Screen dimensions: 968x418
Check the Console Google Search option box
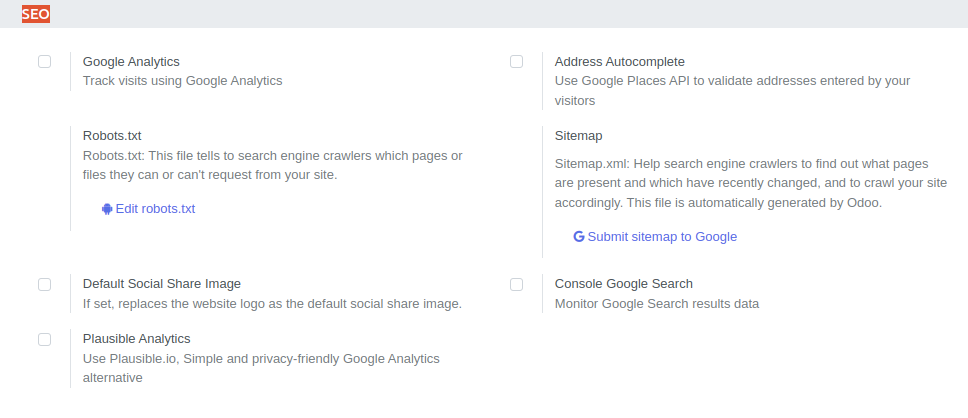point(516,284)
